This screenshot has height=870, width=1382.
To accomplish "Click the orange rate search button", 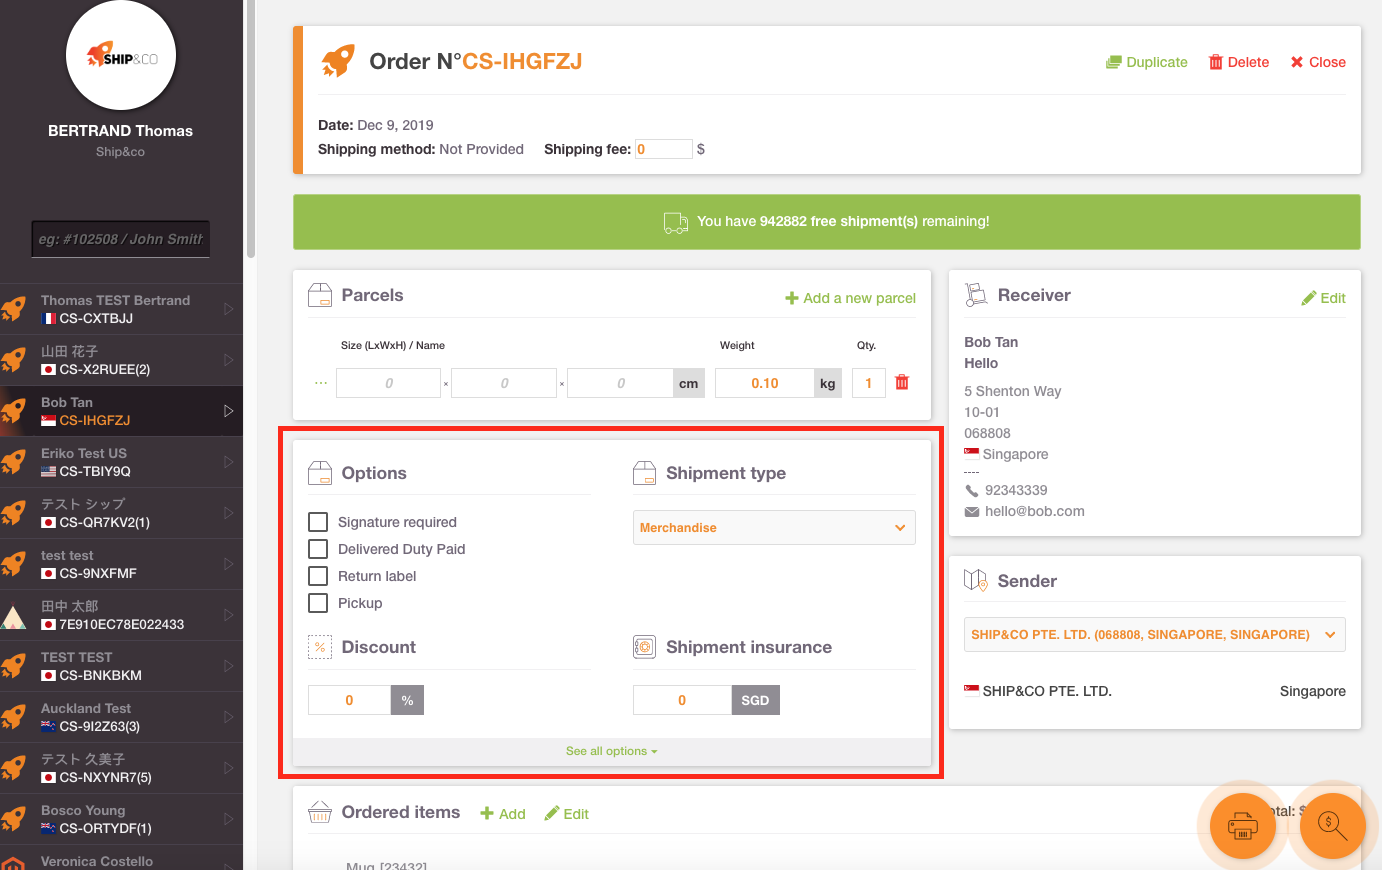I will pos(1332,826).
